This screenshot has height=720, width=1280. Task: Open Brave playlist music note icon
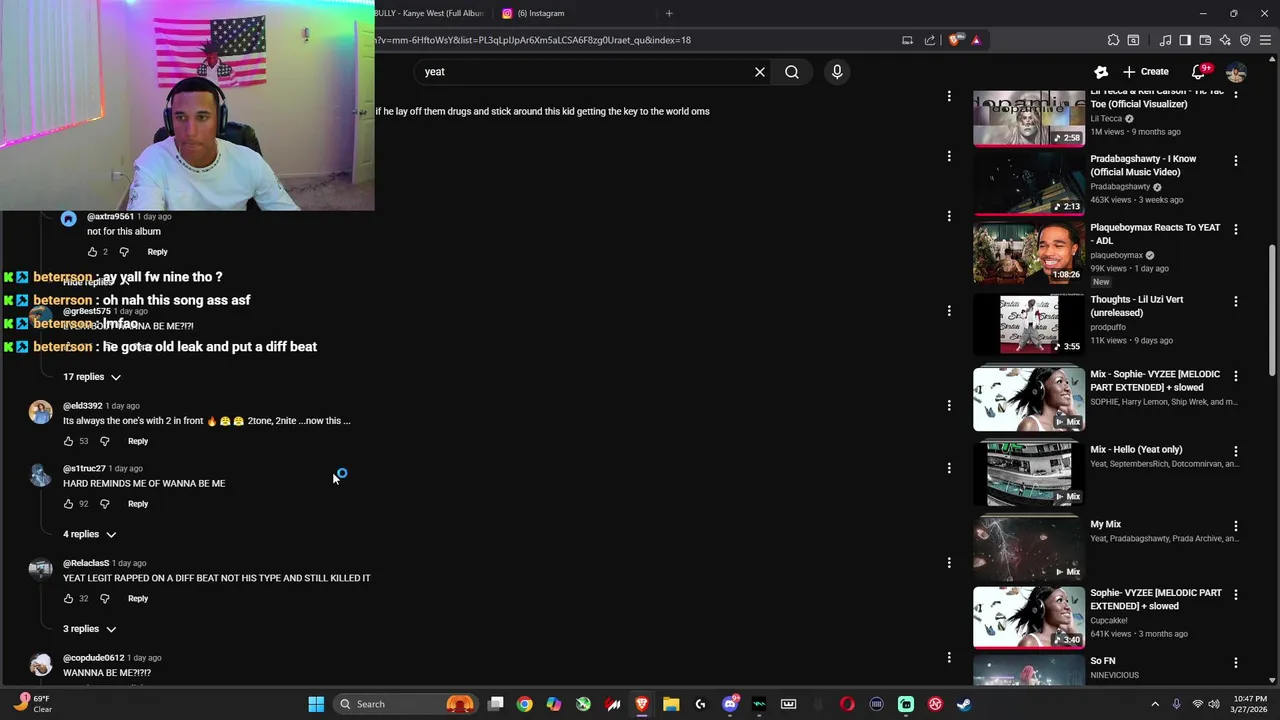1165,40
